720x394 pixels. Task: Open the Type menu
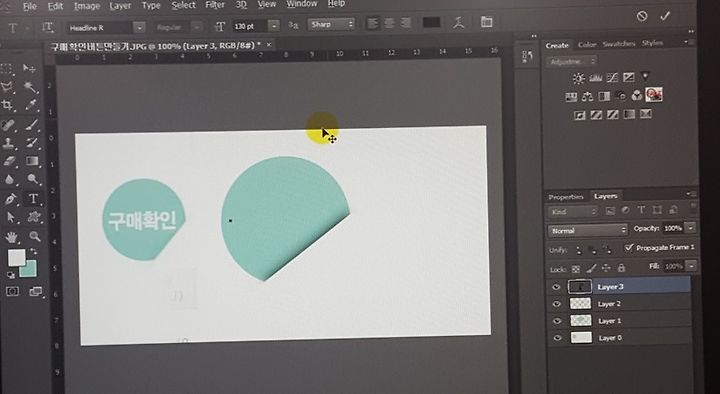point(151,6)
